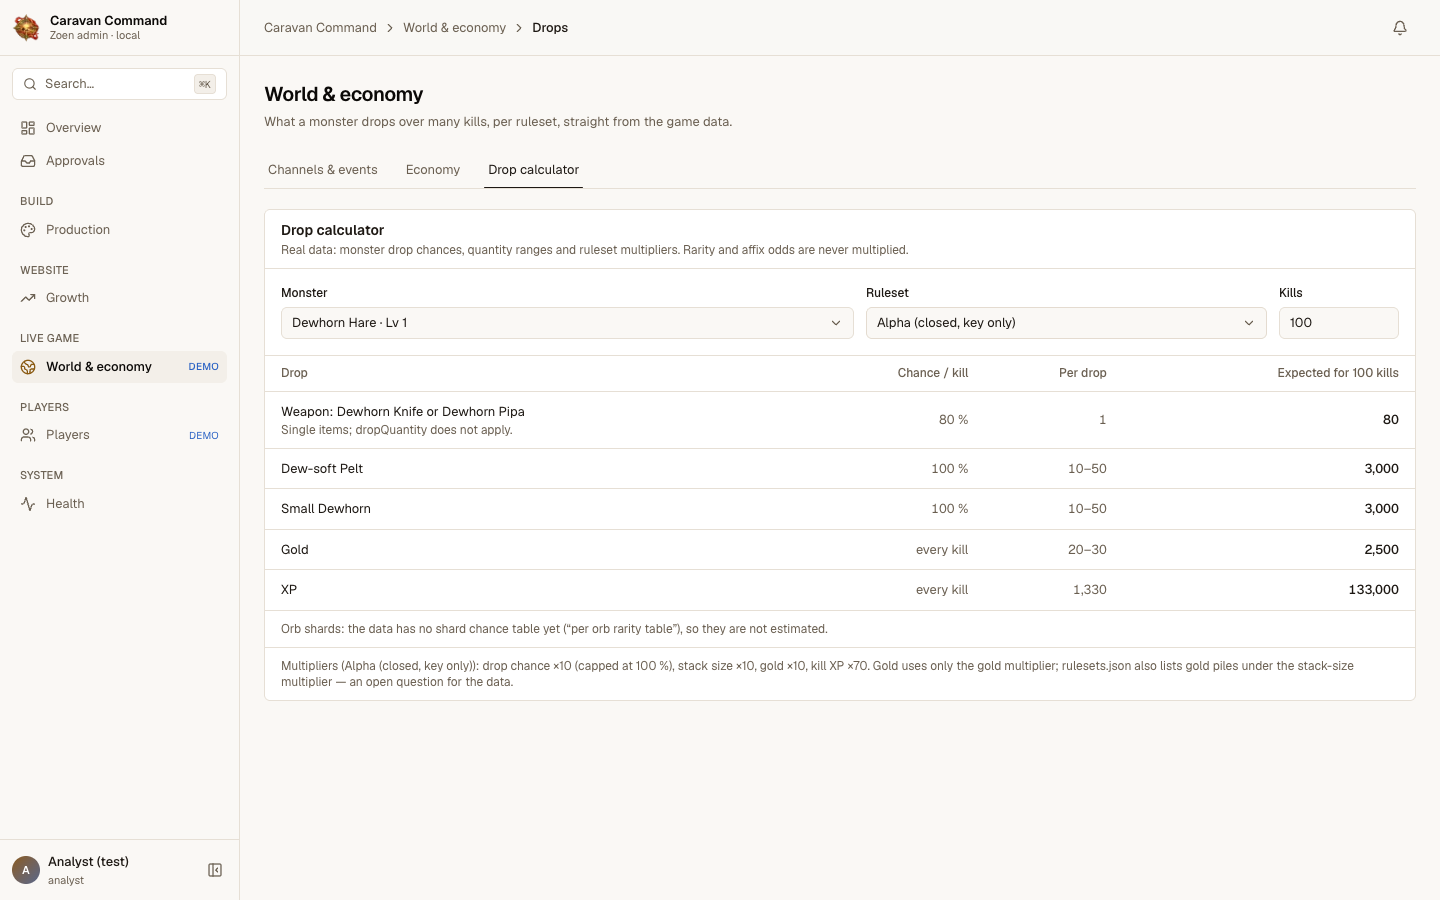The width and height of the screenshot is (1440, 900).
Task: Click the Approvals inbox icon
Action: 28,161
